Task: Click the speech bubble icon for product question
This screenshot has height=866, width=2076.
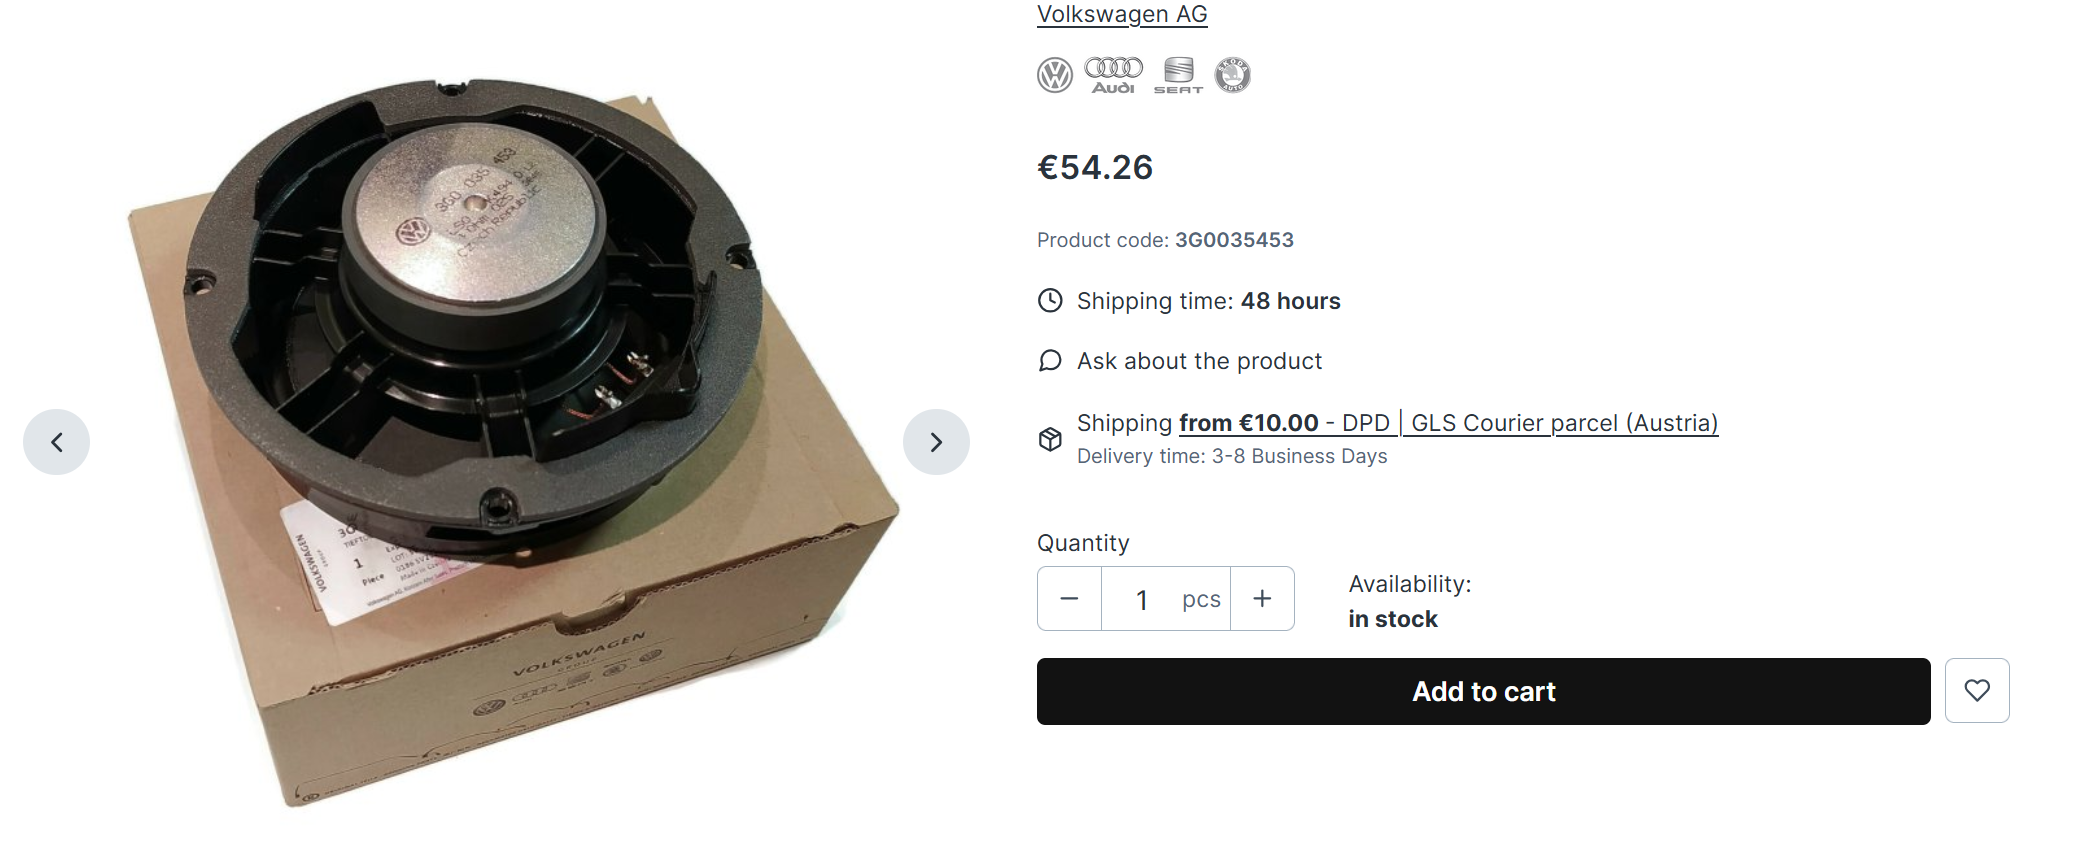Action: [x=1050, y=361]
